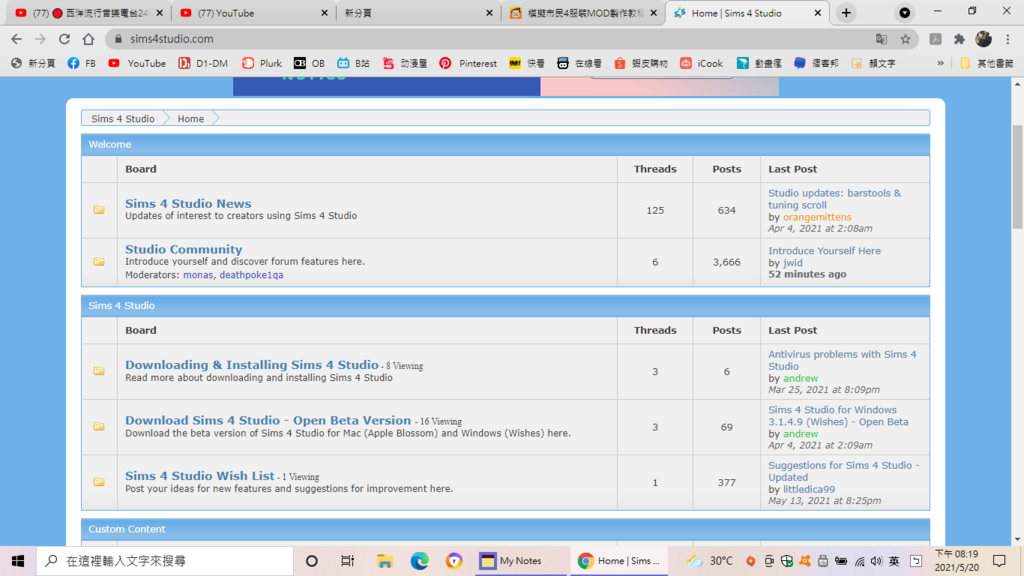Switch input language via 英 indicator

[894, 561]
